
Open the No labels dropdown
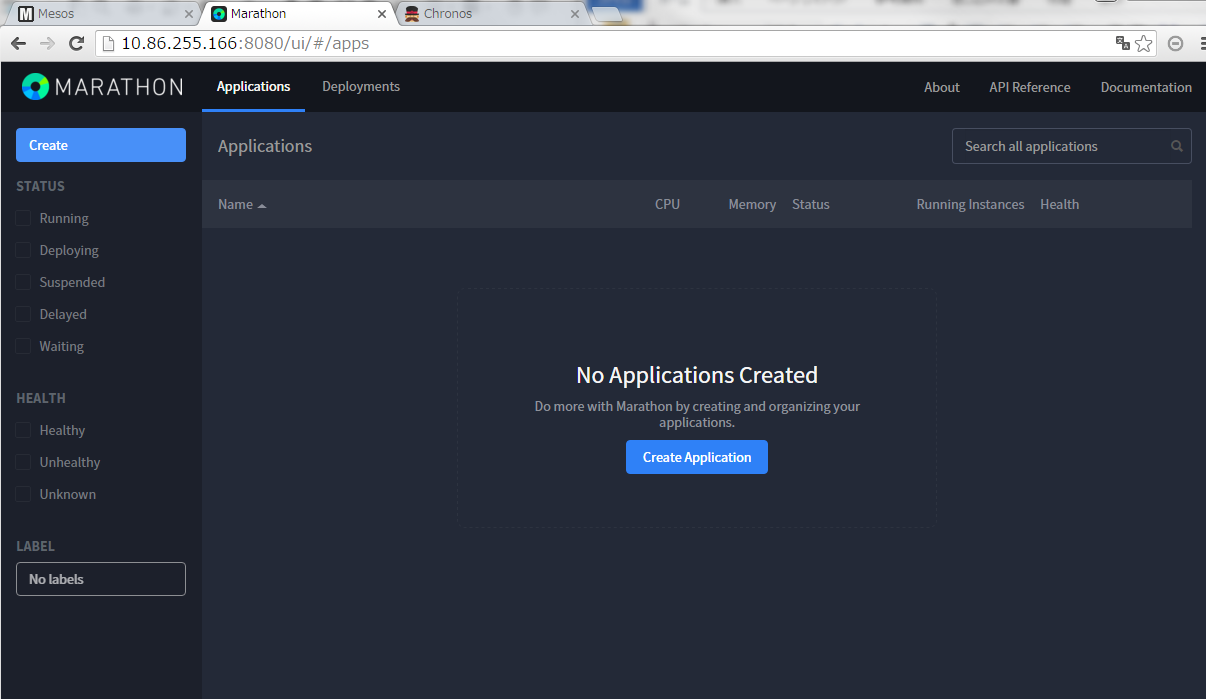(x=101, y=579)
